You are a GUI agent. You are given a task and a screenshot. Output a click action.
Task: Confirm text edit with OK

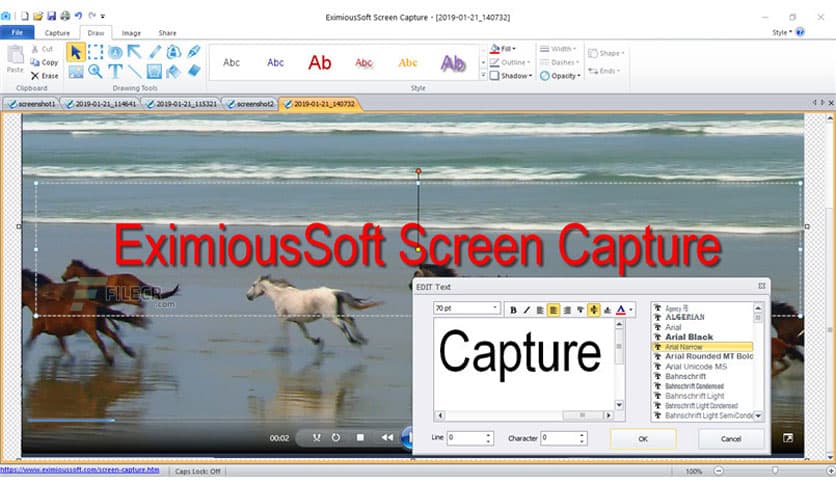point(643,439)
